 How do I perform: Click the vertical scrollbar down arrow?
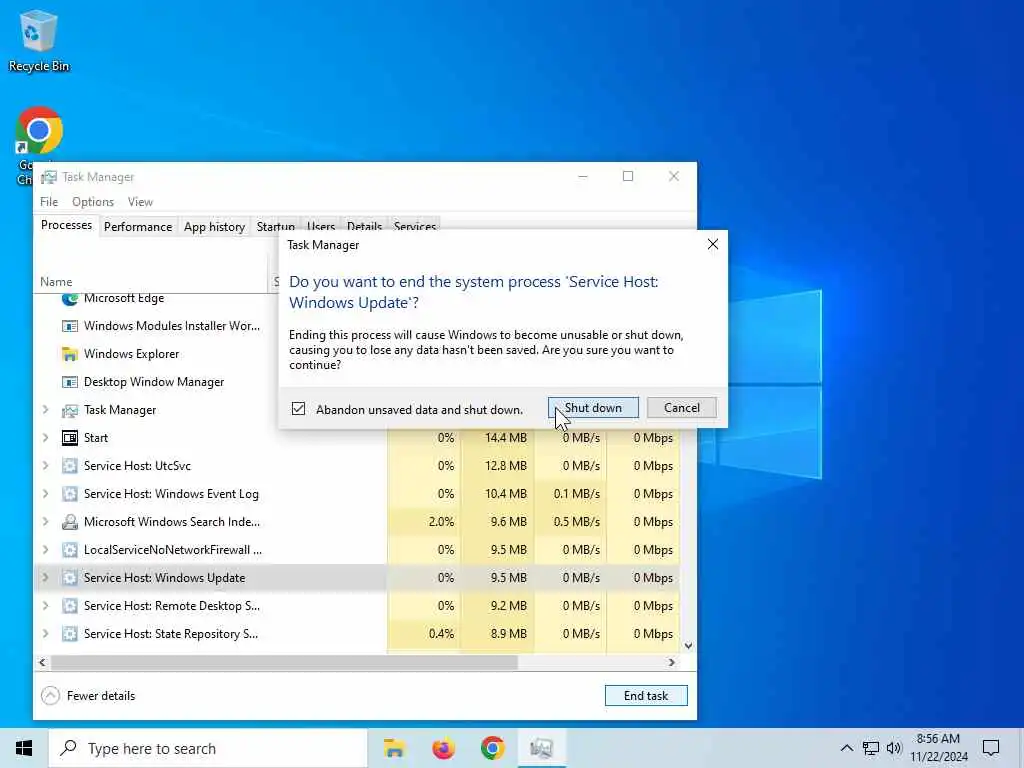(x=688, y=645)
